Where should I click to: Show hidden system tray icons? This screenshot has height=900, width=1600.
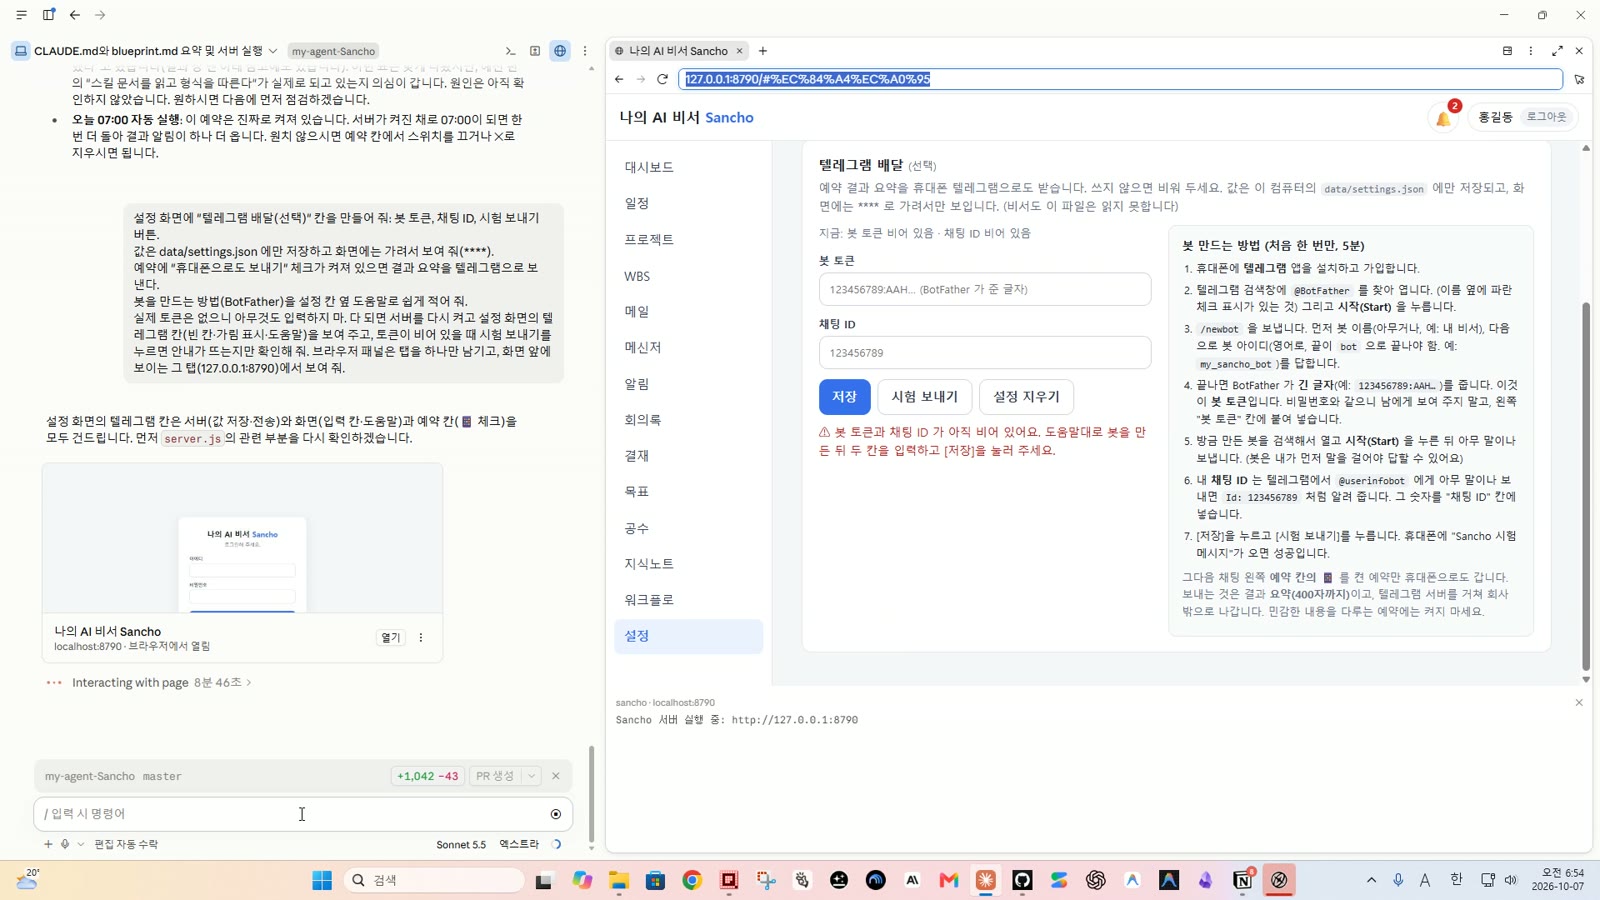click(1371, 880)
